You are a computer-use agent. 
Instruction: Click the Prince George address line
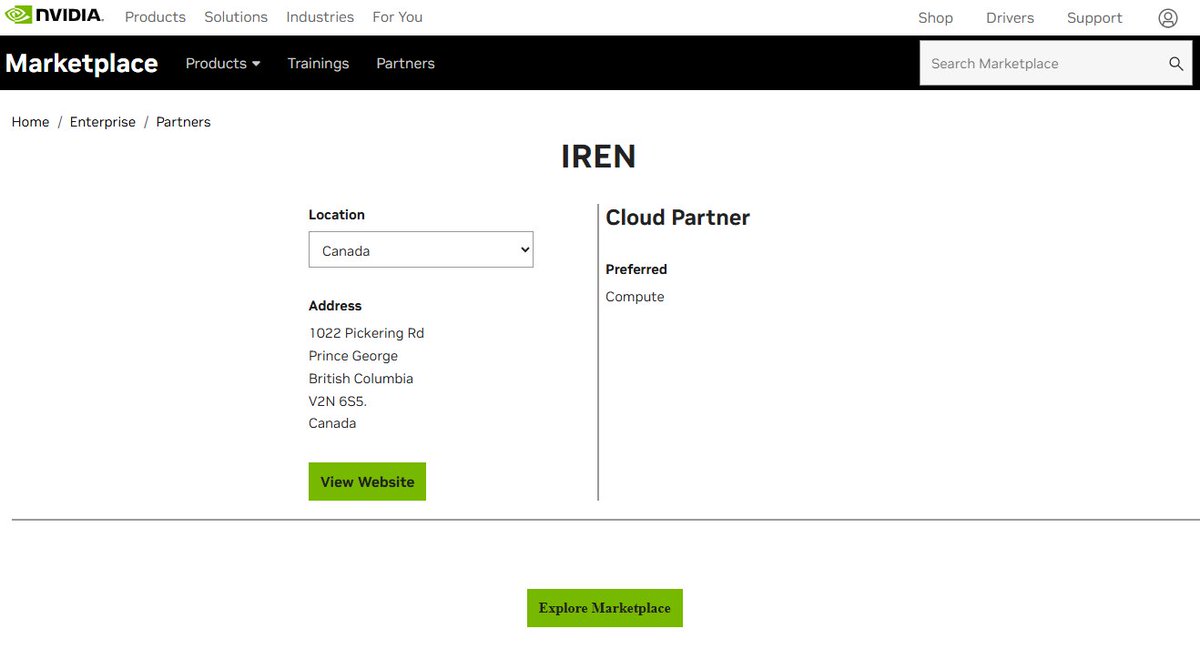(353, 356)
